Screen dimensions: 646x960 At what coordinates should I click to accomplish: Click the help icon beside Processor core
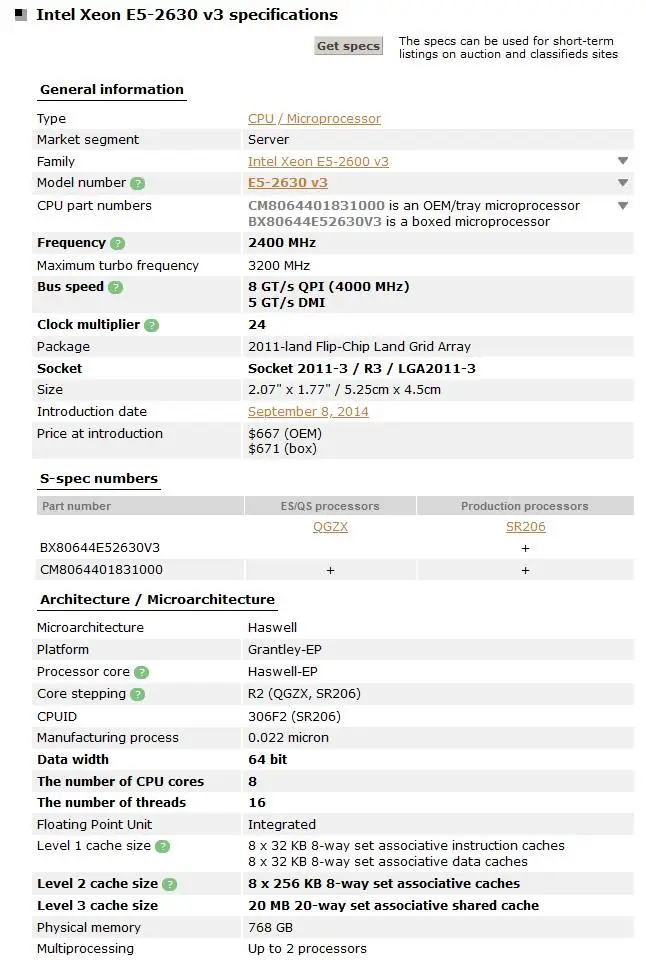pos(141,673)
